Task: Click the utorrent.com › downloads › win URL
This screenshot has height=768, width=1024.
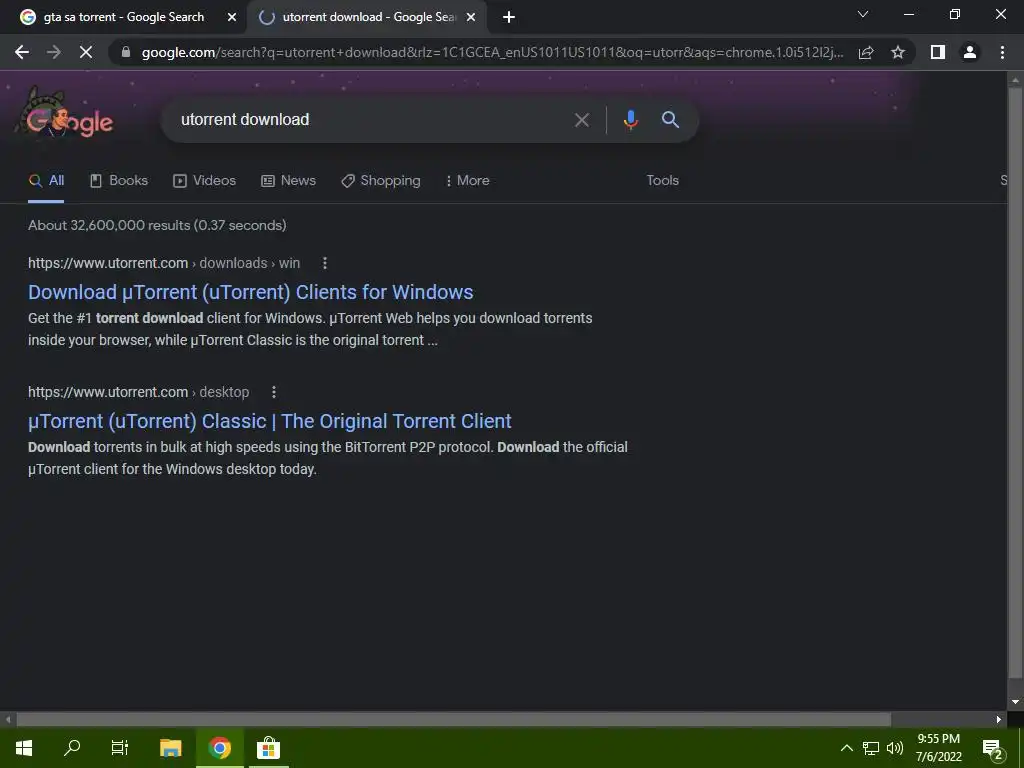Action: pyautogui.click(x=164, y=263)
